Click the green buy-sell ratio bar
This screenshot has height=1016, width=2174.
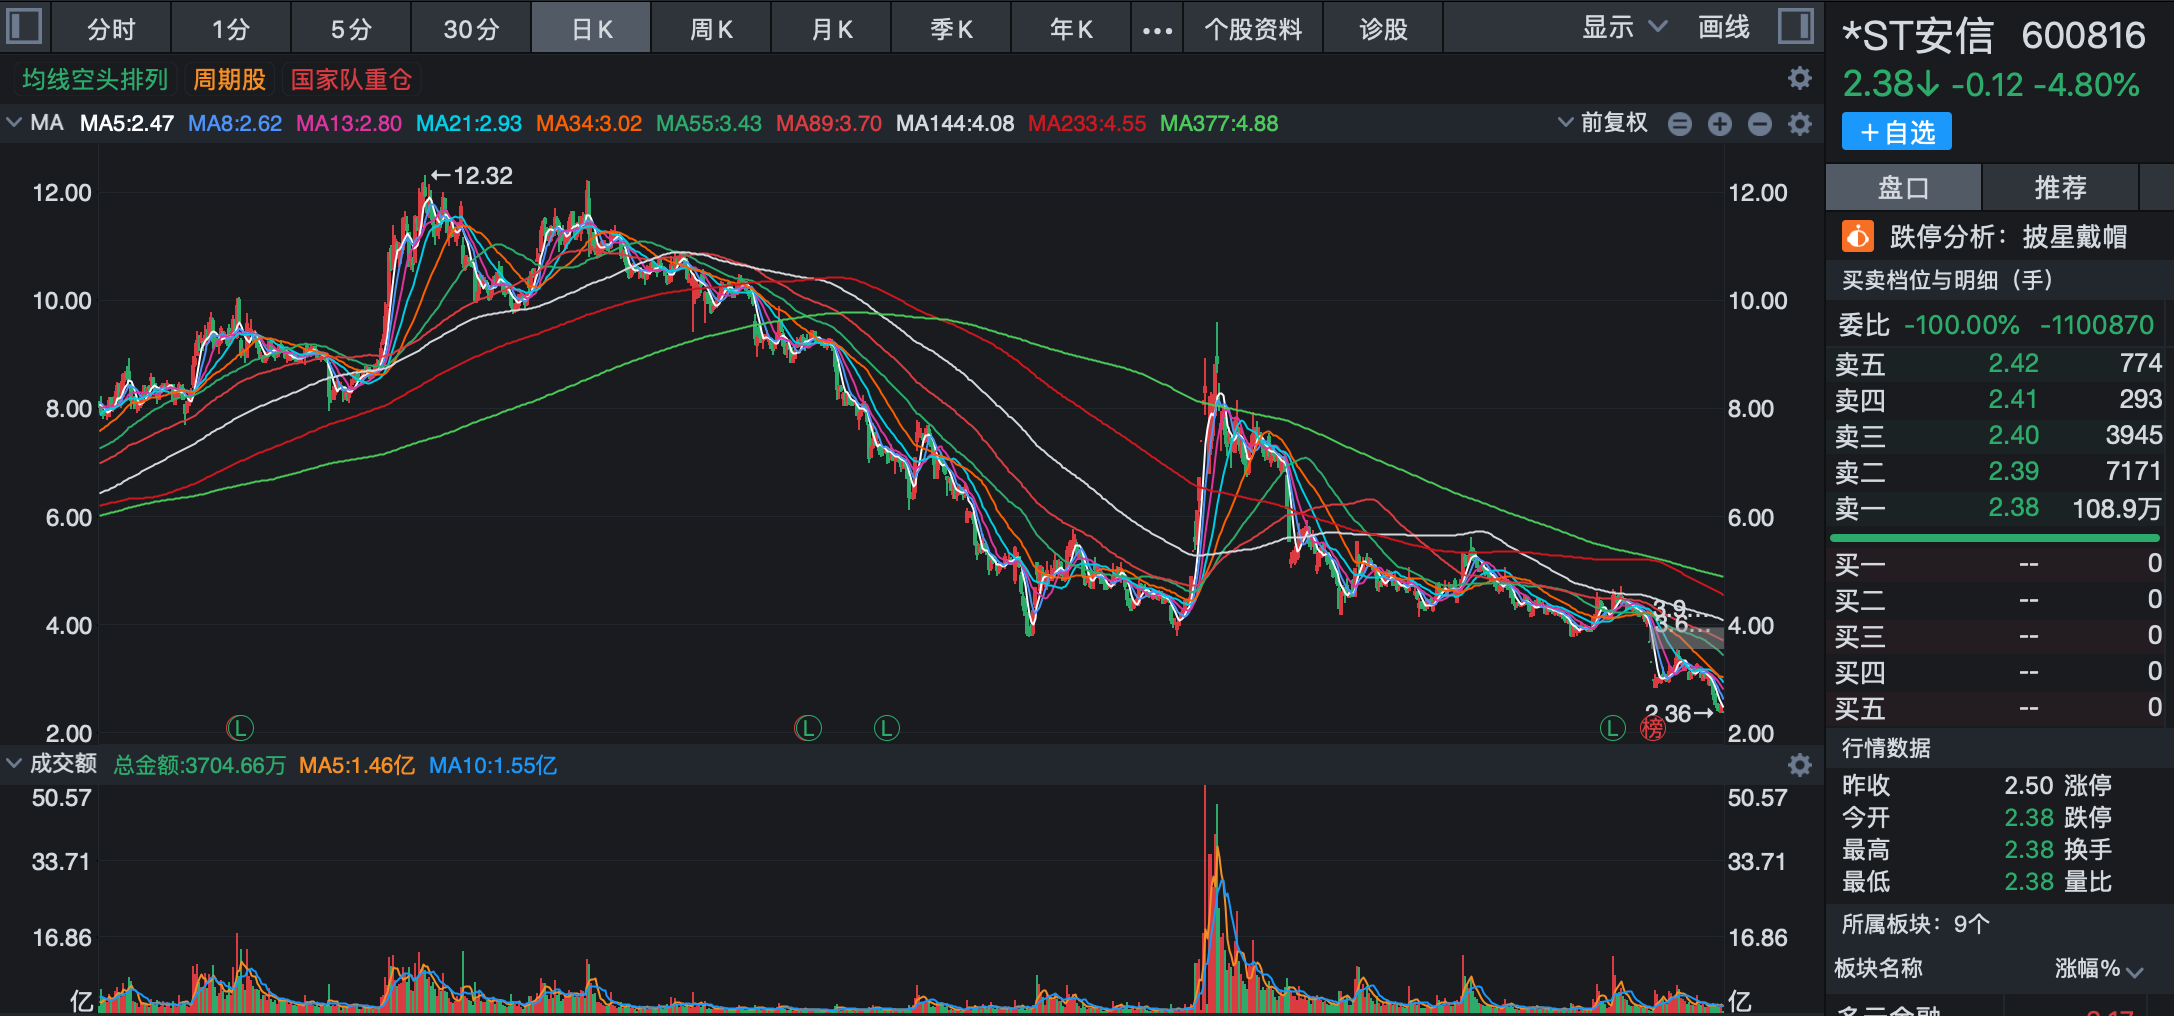click(1995, 538)
